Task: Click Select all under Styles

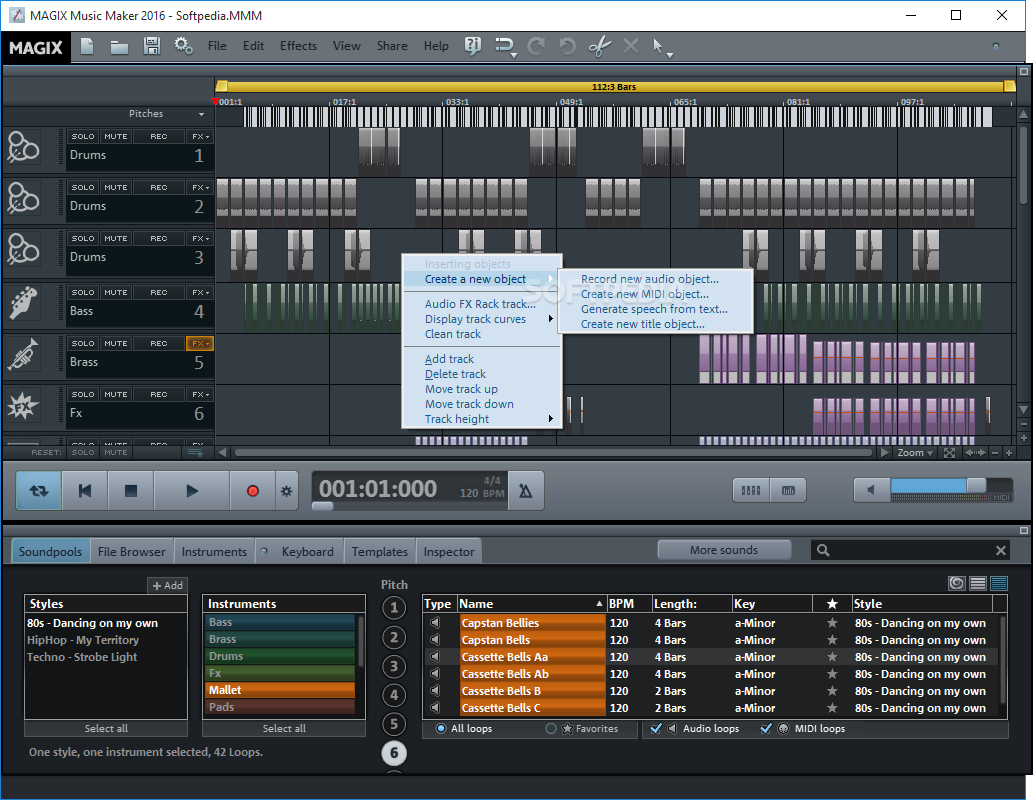Action: [106, 728]
